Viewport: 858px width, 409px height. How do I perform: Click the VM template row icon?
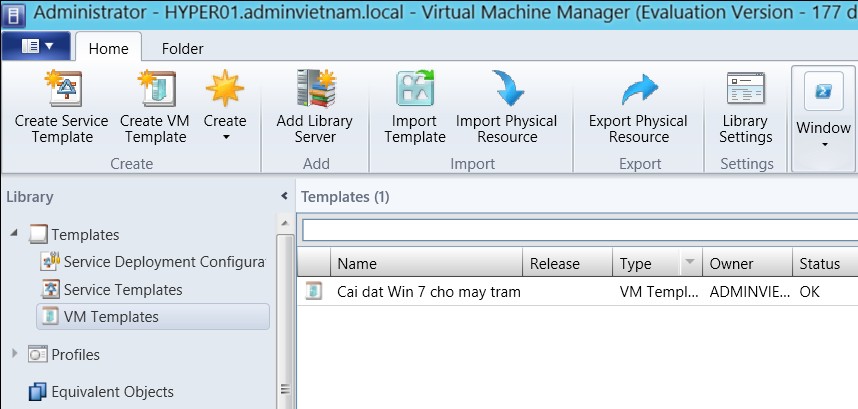[x=314, y=291]
